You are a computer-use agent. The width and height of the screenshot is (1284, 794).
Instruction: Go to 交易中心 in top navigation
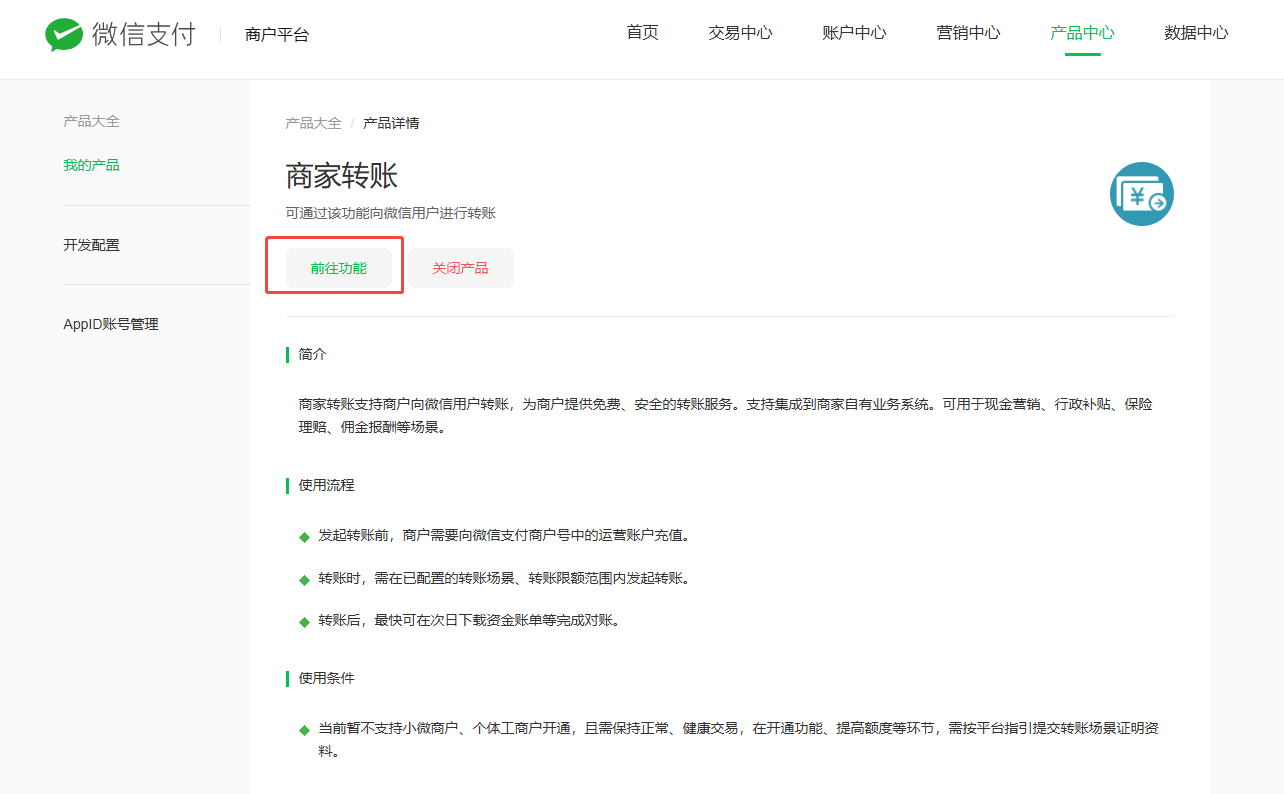[x=740, y=33]
